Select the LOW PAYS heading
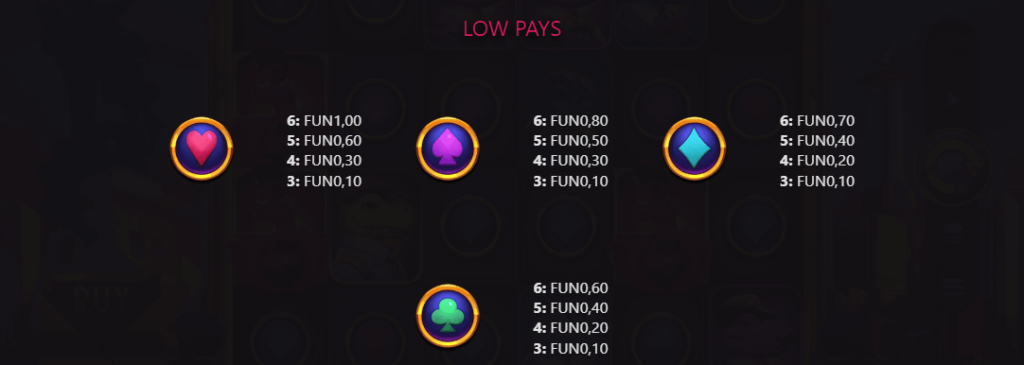Screen dimensions: 1024x365 pos(512,29)
